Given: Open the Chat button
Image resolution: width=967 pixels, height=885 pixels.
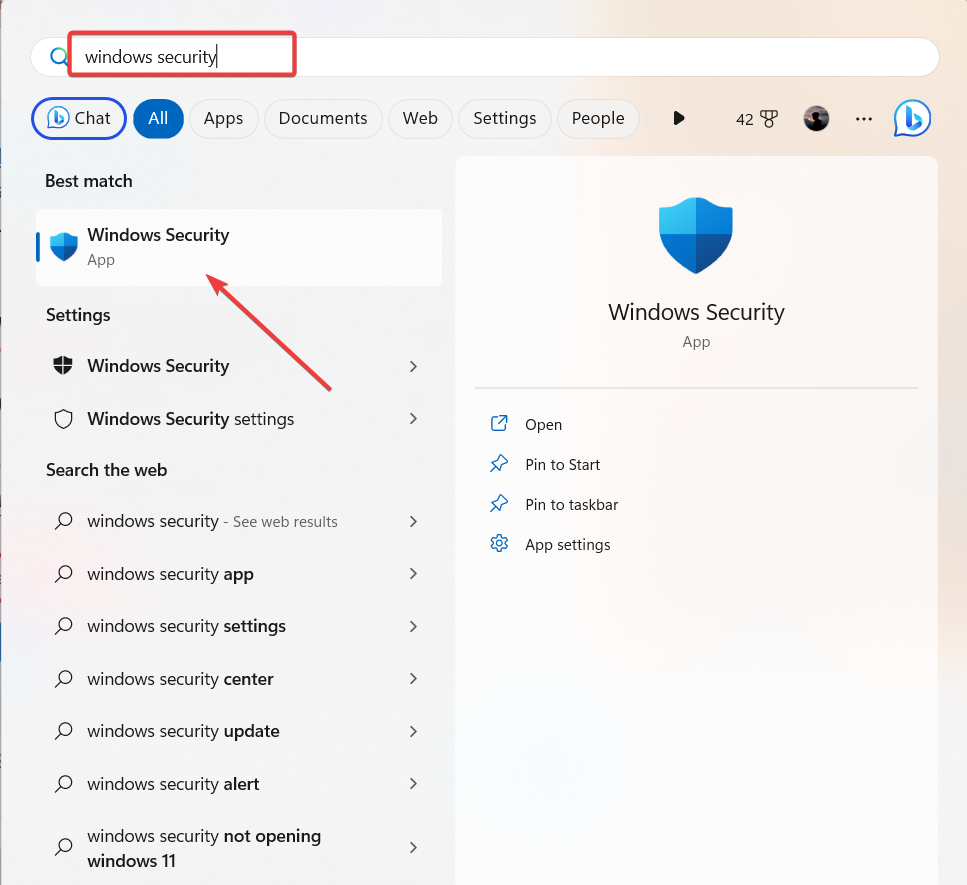Looking at the screenshot, I should click(x=78, y=118).
